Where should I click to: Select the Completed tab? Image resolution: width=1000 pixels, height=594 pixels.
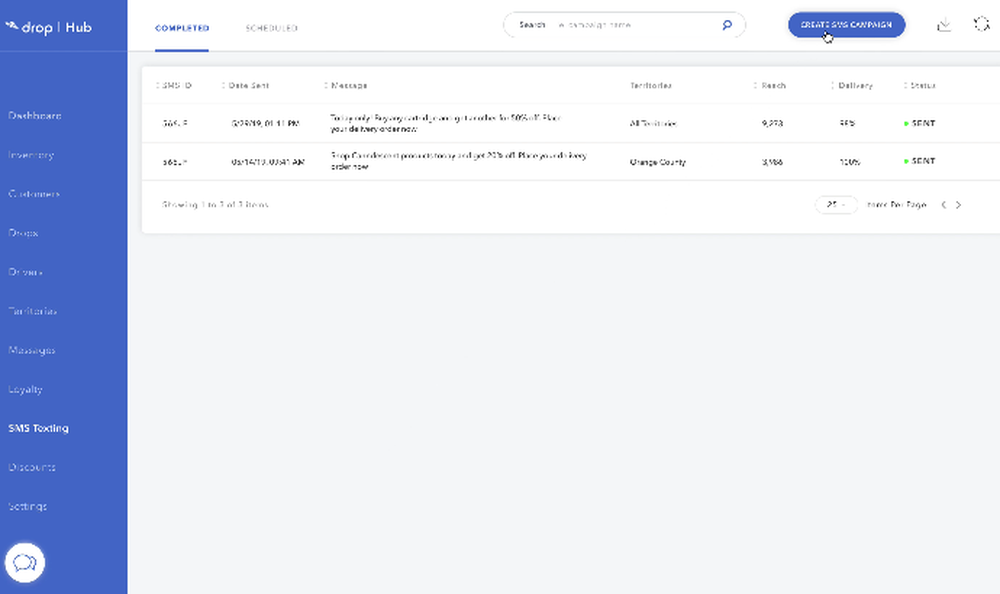pyautogui.click(x=182, y=28)
